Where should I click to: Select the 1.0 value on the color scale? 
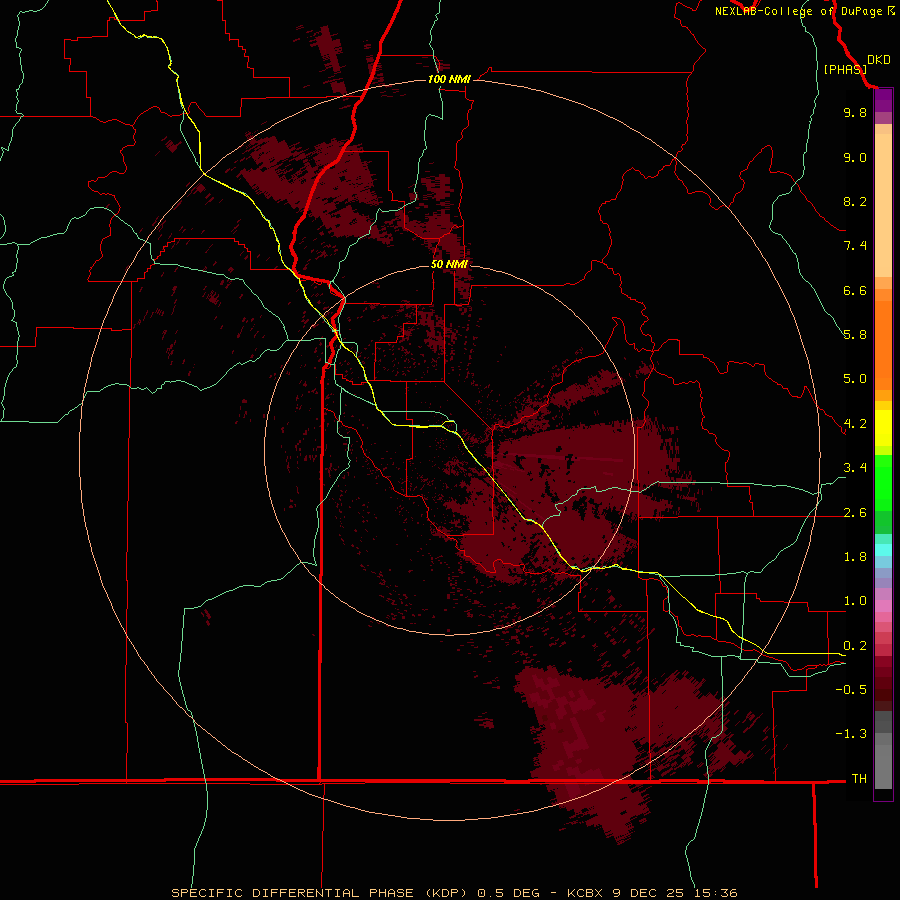(855, 601)
